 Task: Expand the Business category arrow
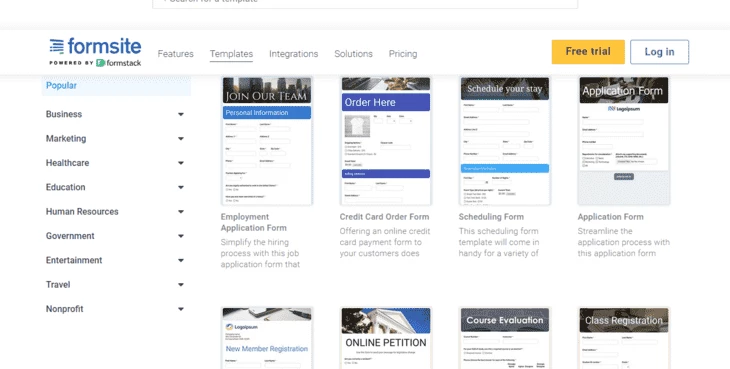pos(181,114)
